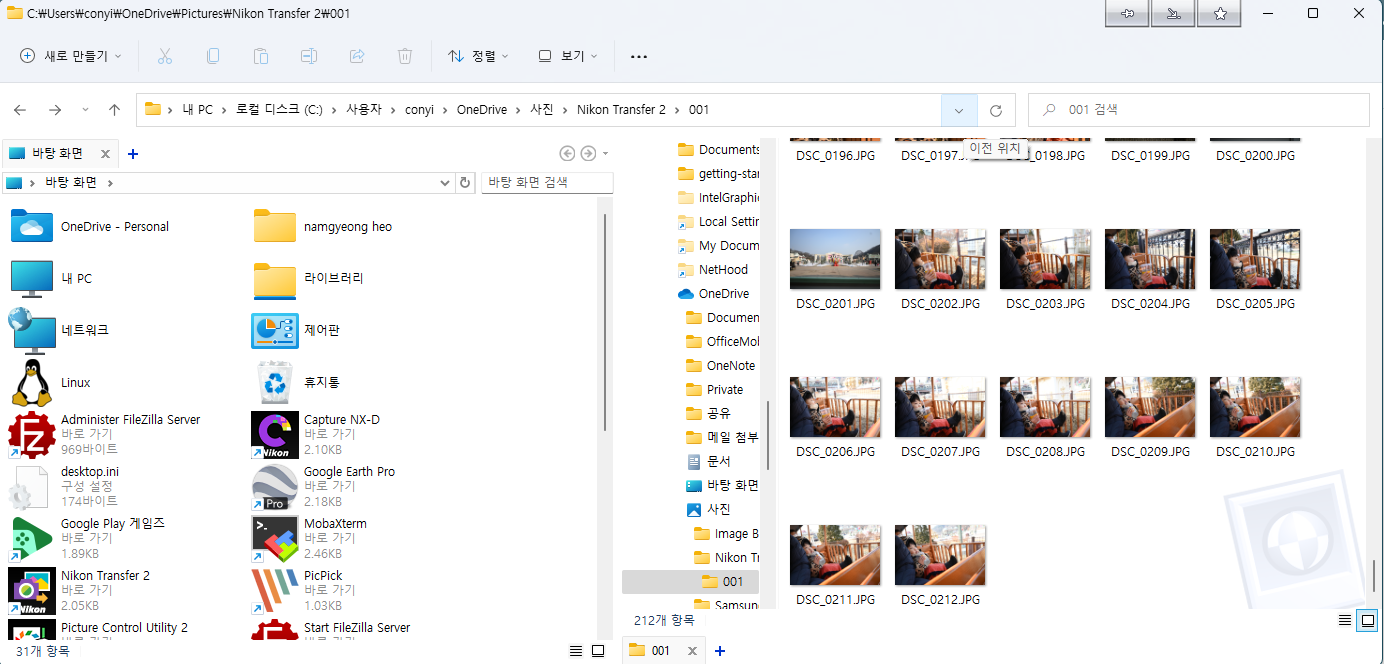Open navigation history dropdown beside desktop pane arrows
Screen dimensions: 1384x664
pyautogui.click(x=605, y=154)
